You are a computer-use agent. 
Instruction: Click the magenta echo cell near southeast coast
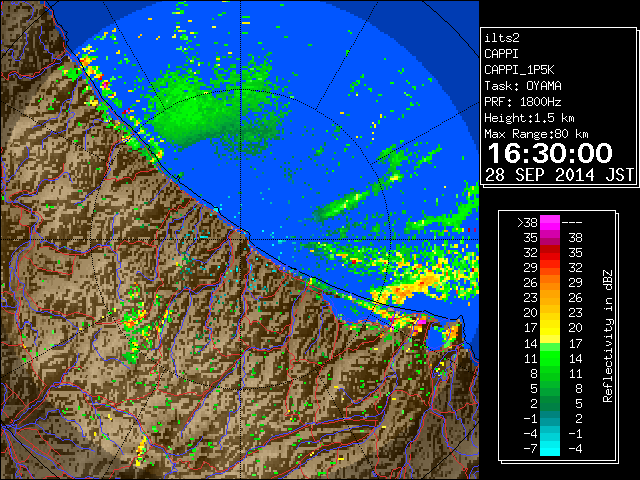421,322
